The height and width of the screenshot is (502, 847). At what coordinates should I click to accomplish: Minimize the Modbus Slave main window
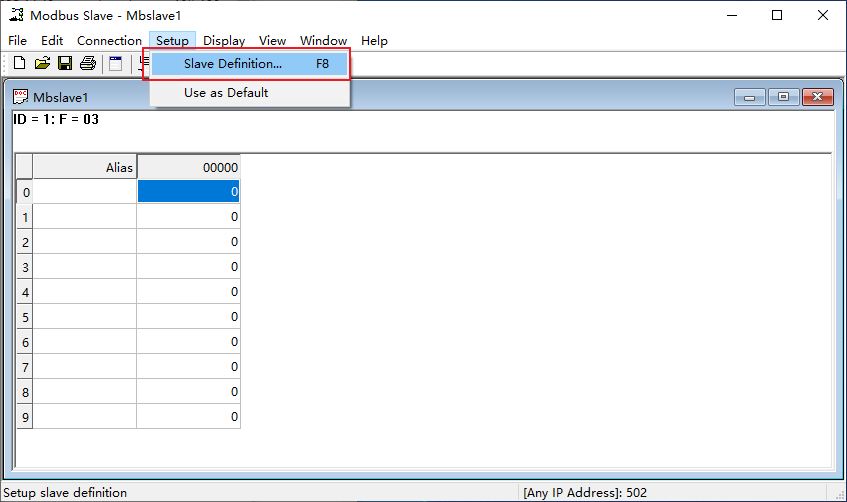coord(732,15)
